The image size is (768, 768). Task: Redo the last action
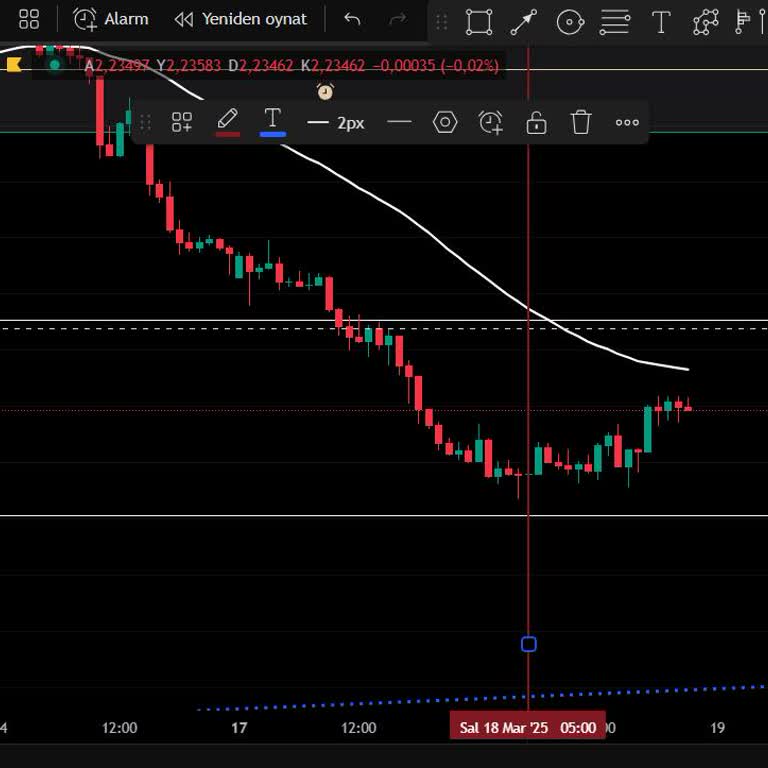coord(398,20)
